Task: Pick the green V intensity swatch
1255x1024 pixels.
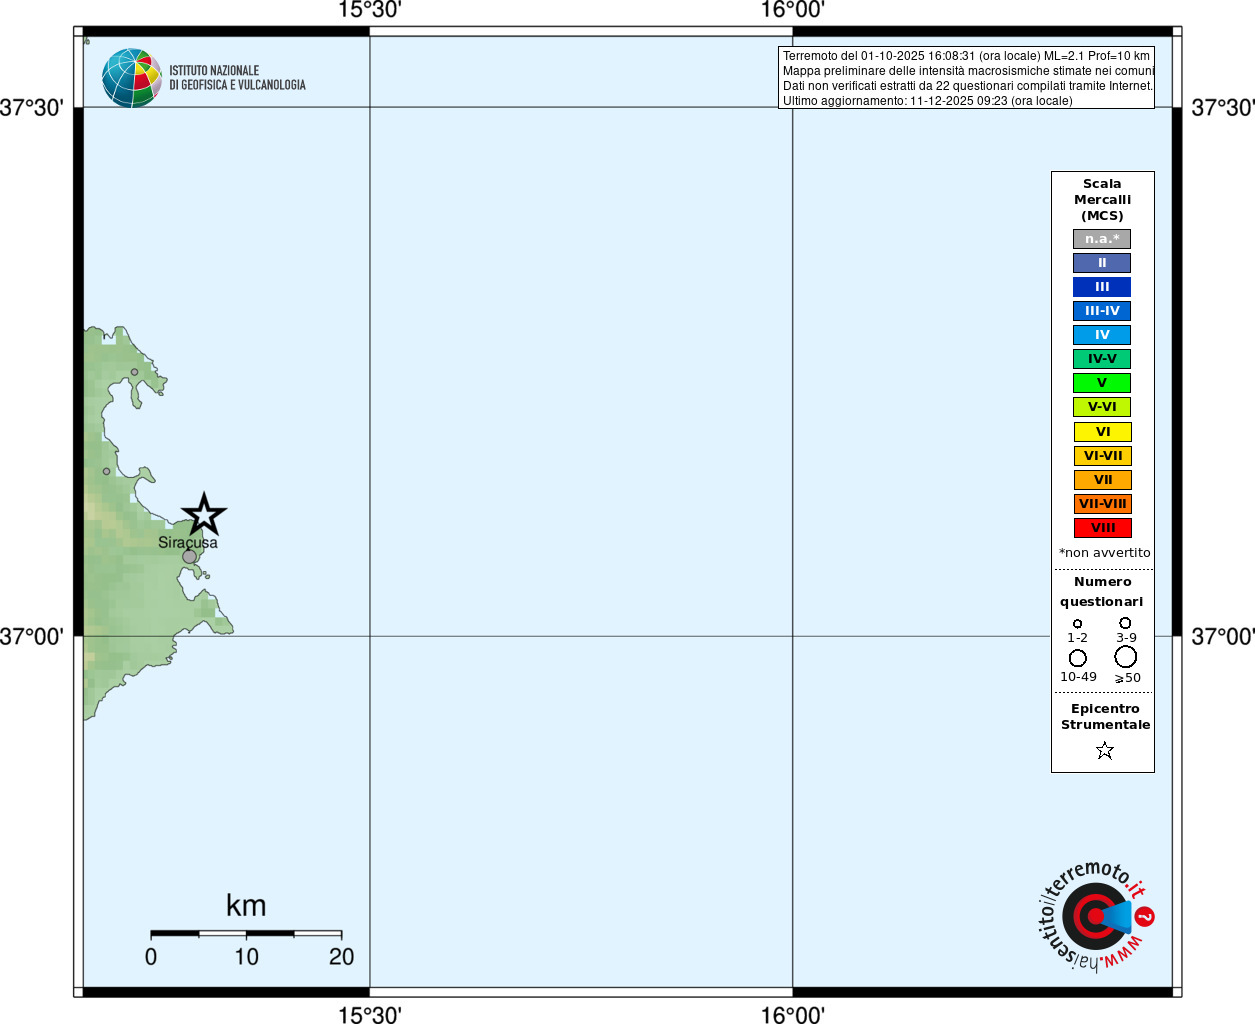Action: [x=1102, y=383]
